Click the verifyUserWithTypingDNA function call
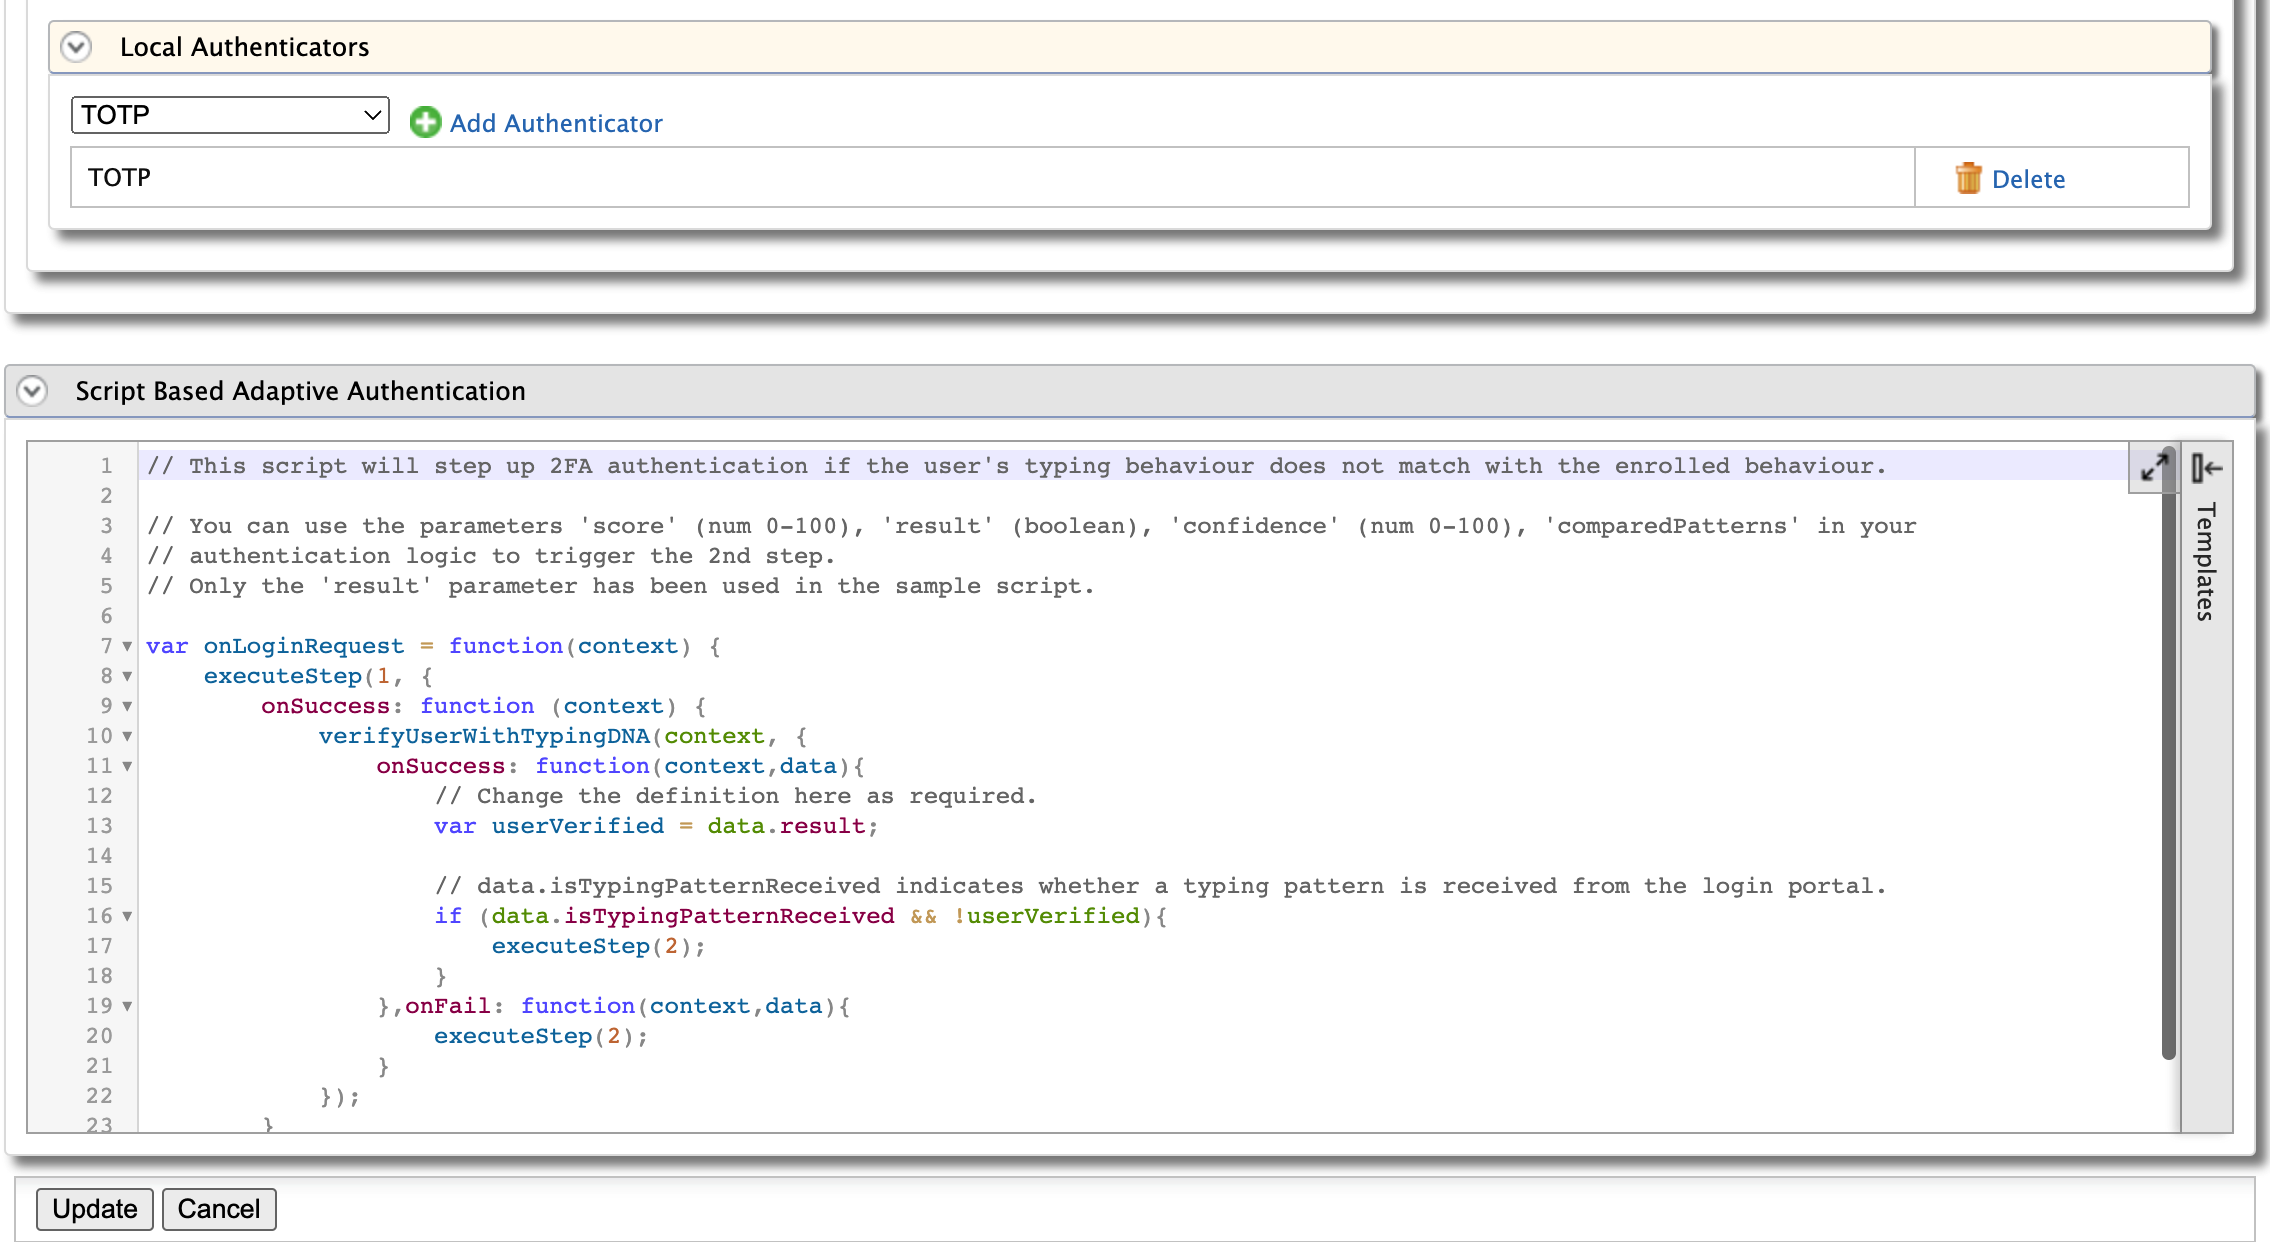Image resolution: width=2270 pixels, height=1242 pixels. click(x=484, y=736)
